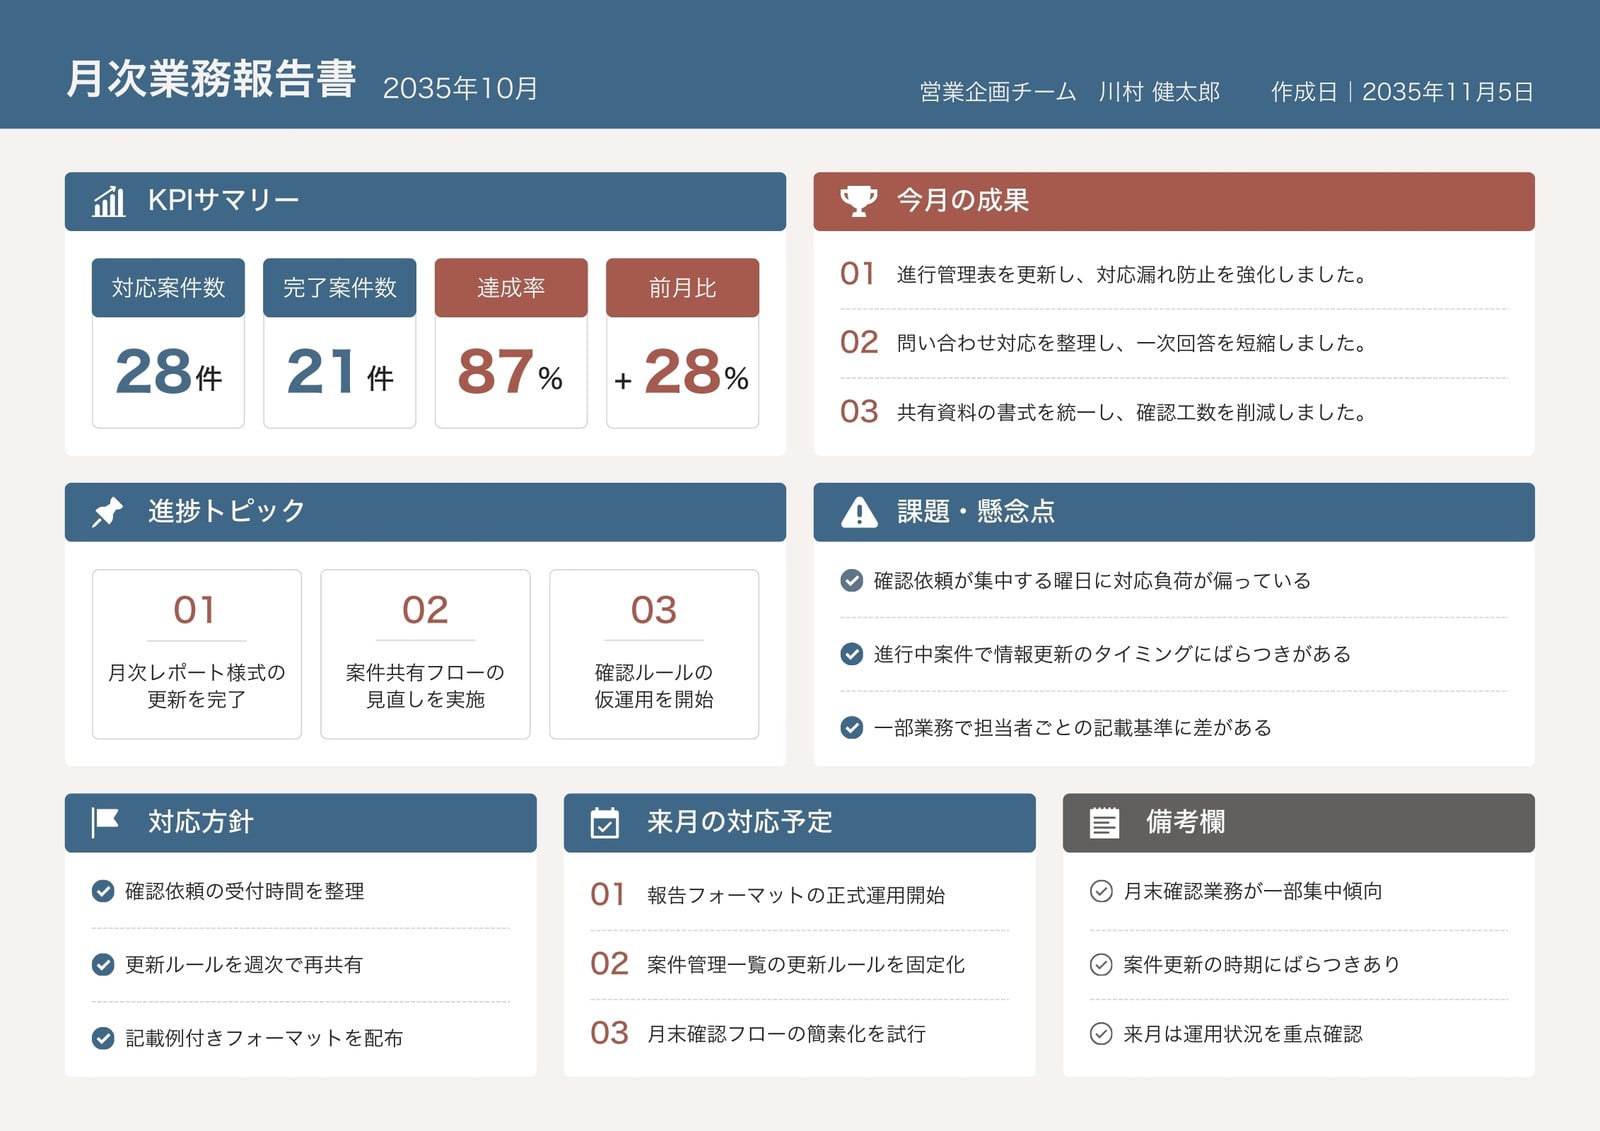Screen dimensions: 1600x1131
Task: Click issue text 一部業務で担当者ごとの記載基準に差がある
Action: coord(1073,728)
